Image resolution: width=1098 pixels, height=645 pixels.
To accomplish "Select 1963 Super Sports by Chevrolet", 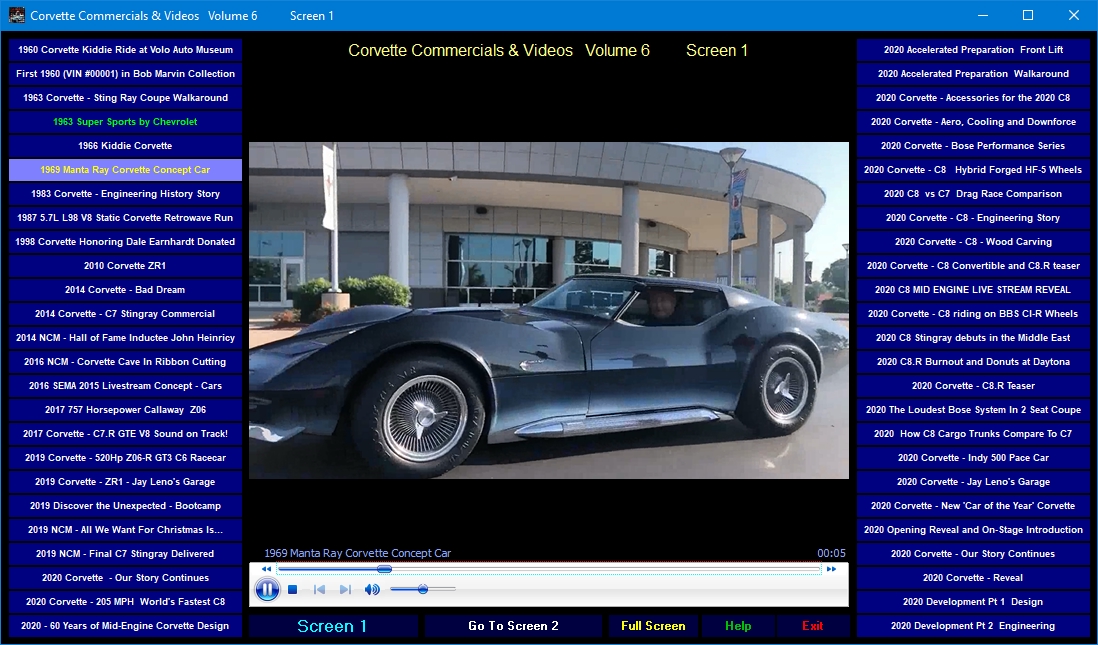I will (x=125, y=122).
